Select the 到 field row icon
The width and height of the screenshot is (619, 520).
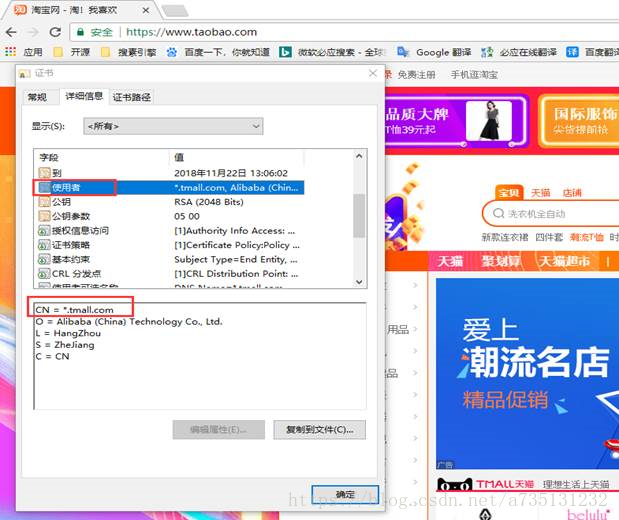44,173
